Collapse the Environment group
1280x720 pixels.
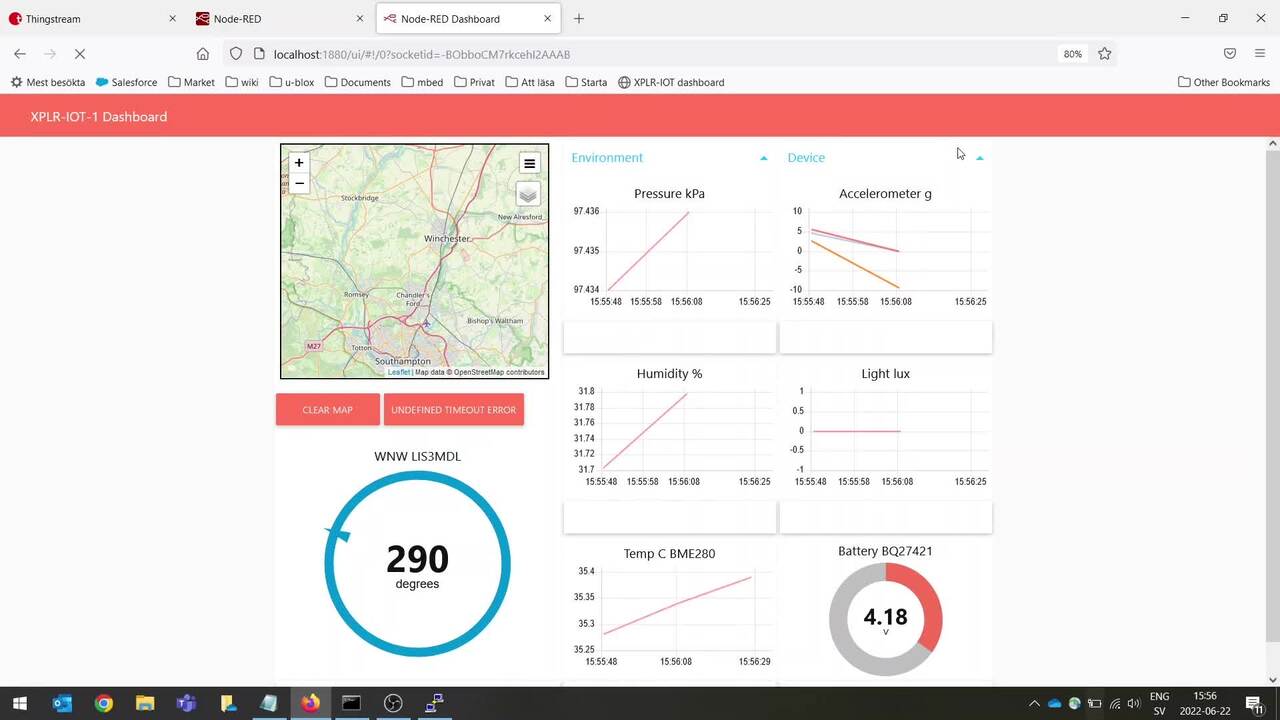pyautogui.click(x=764, y=158)
